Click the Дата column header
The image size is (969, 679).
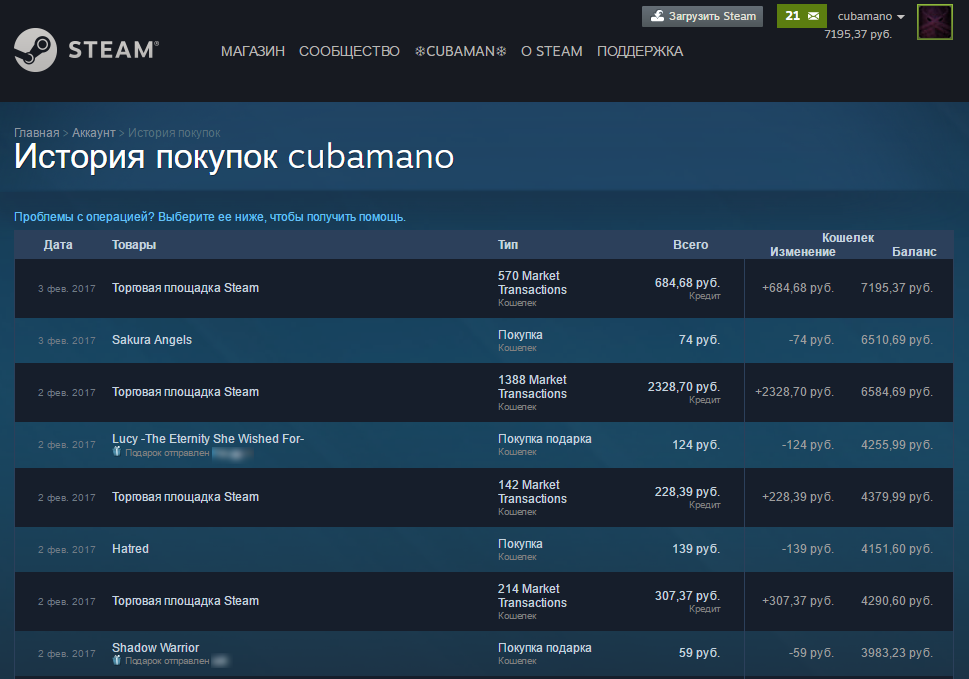(x=58, y=245)
